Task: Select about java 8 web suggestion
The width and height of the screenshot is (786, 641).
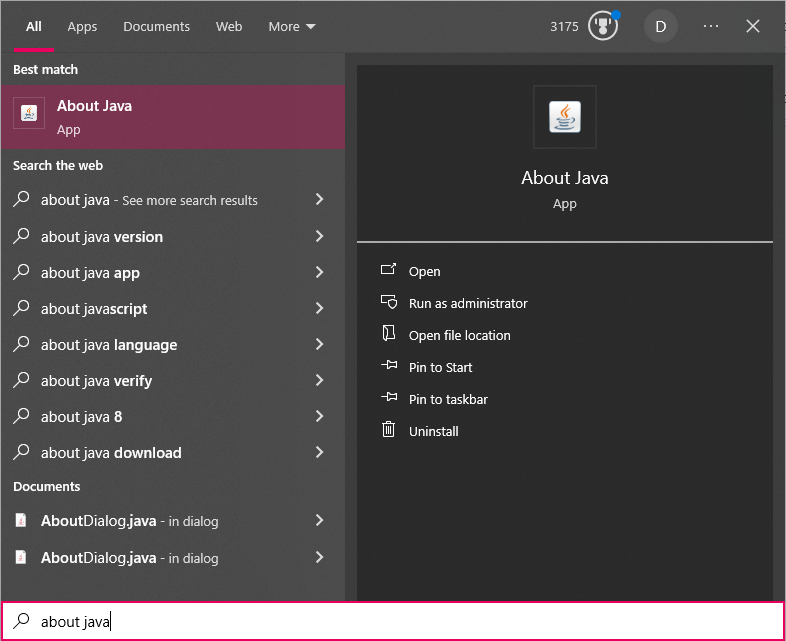Action: [x=82, y=417]
